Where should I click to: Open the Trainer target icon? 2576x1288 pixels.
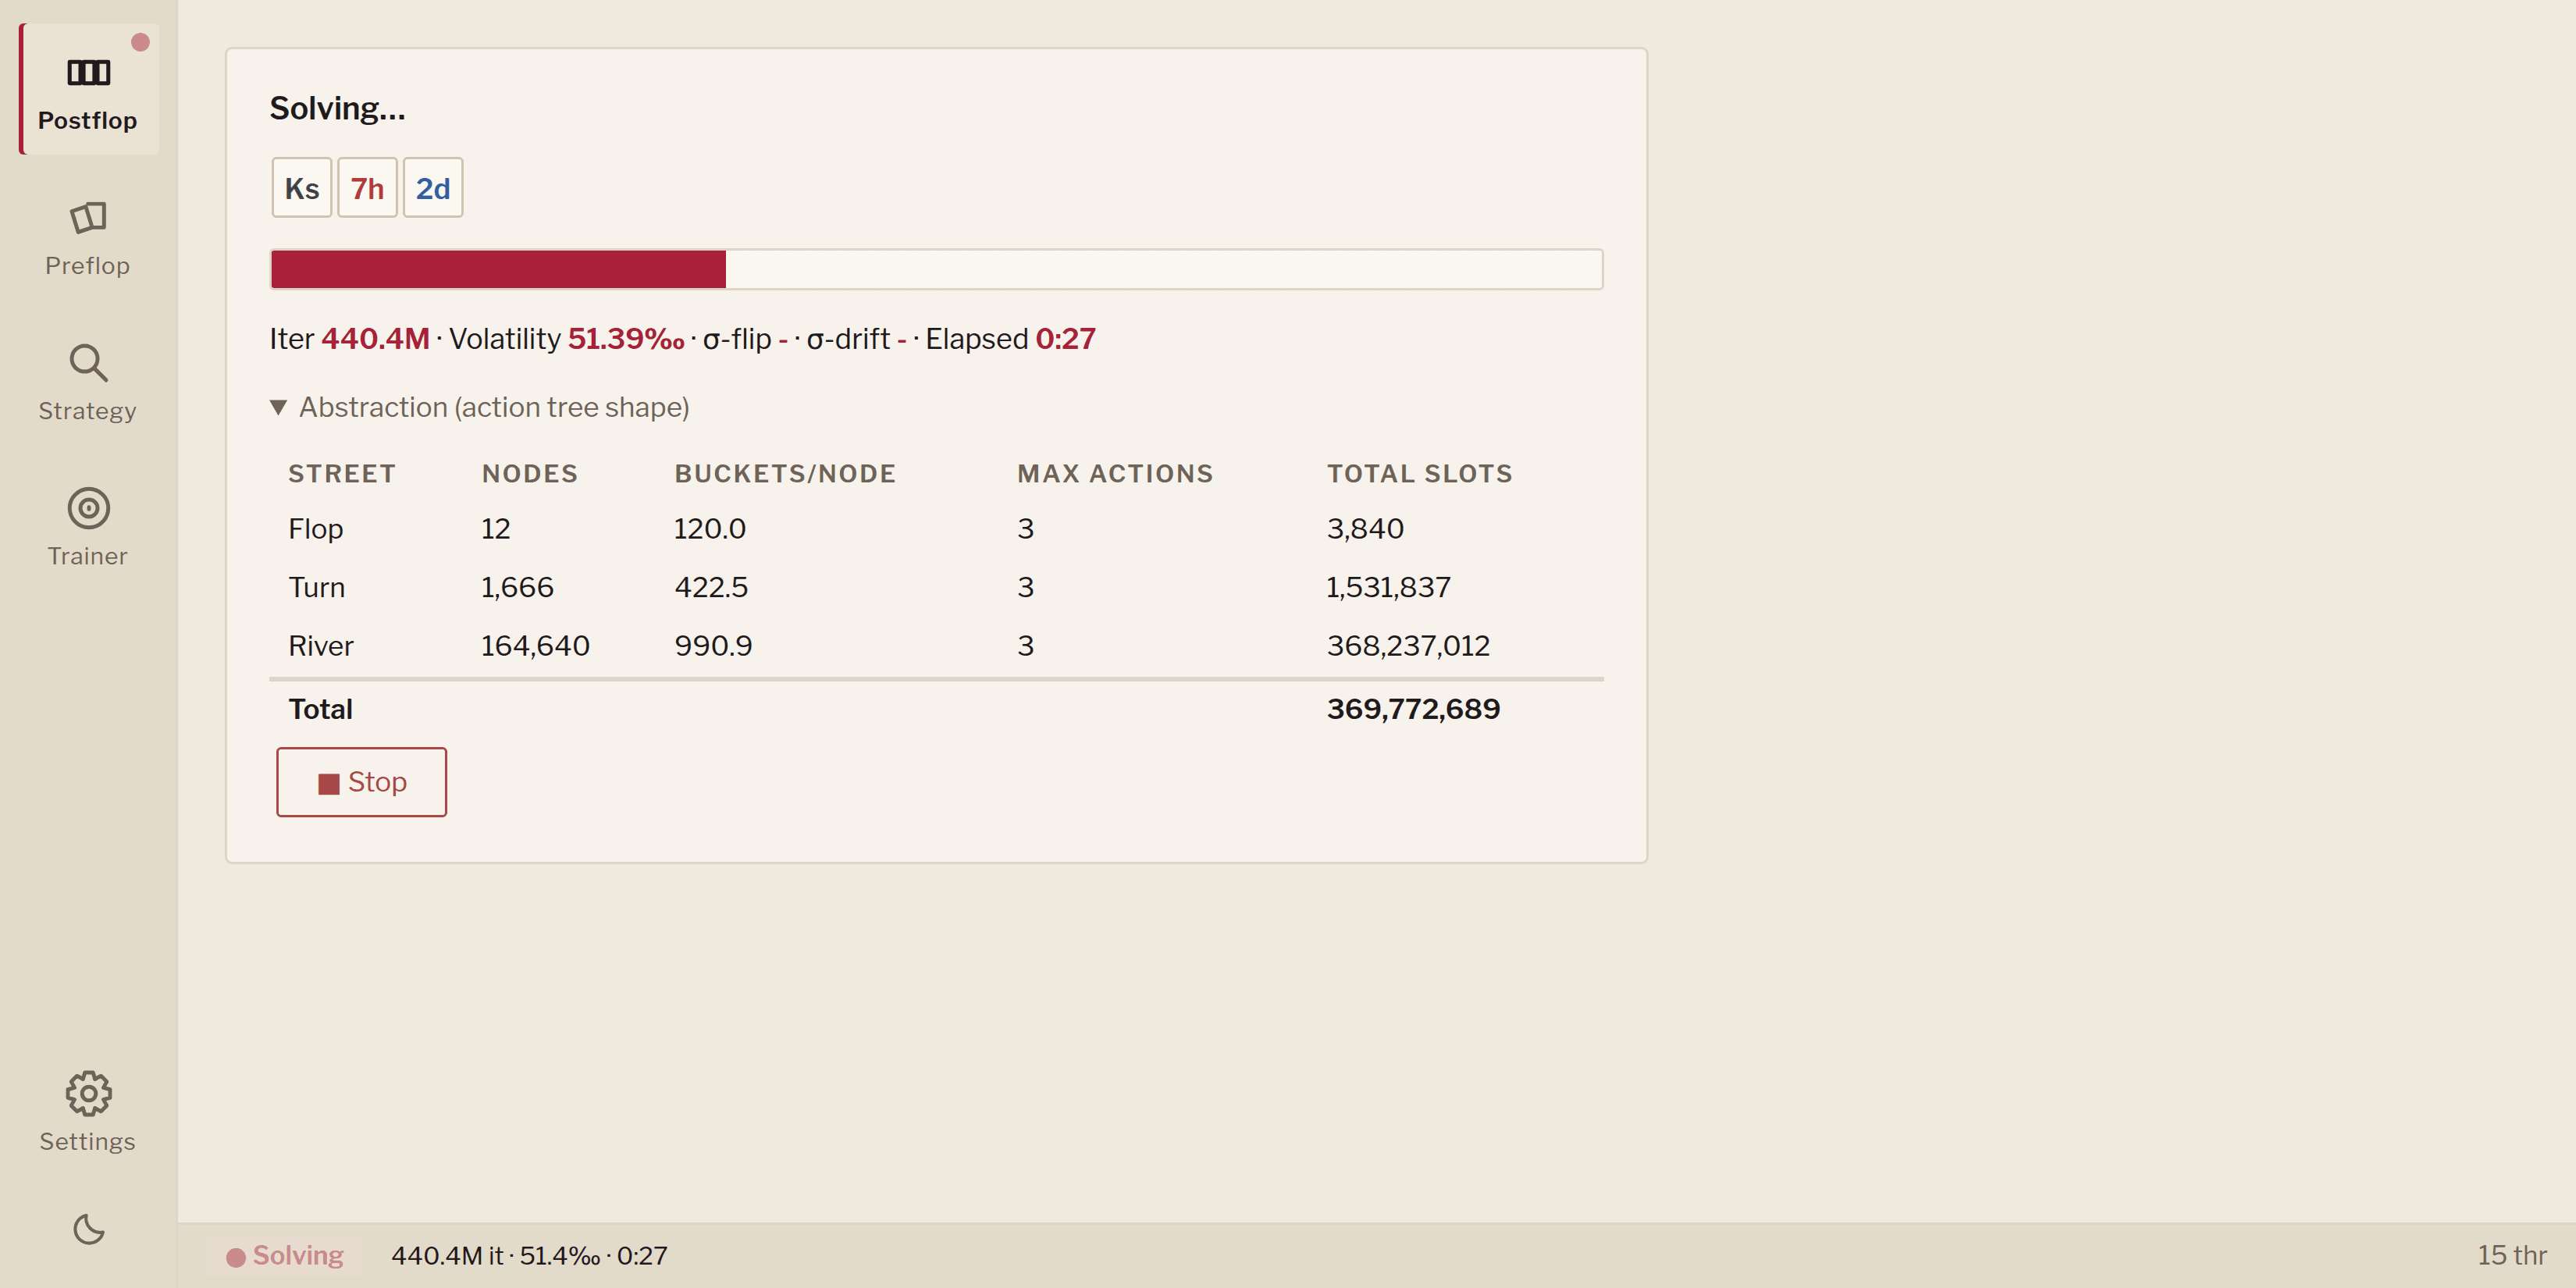[88, 508]
